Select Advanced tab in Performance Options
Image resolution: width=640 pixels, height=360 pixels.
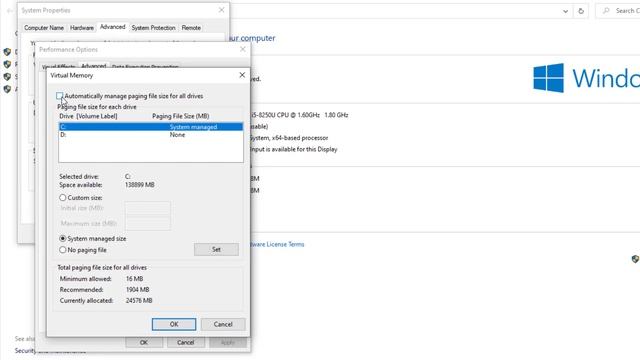tap(93, 66)
